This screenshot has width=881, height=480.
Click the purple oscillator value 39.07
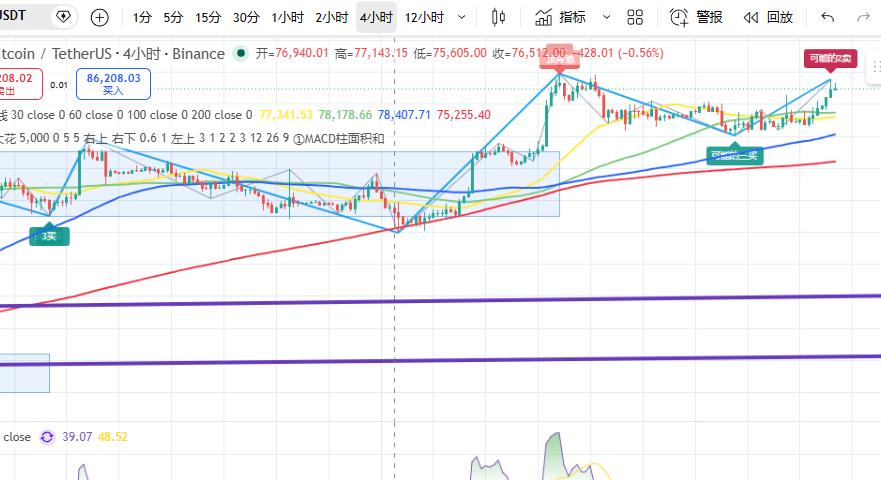[77, 437]
